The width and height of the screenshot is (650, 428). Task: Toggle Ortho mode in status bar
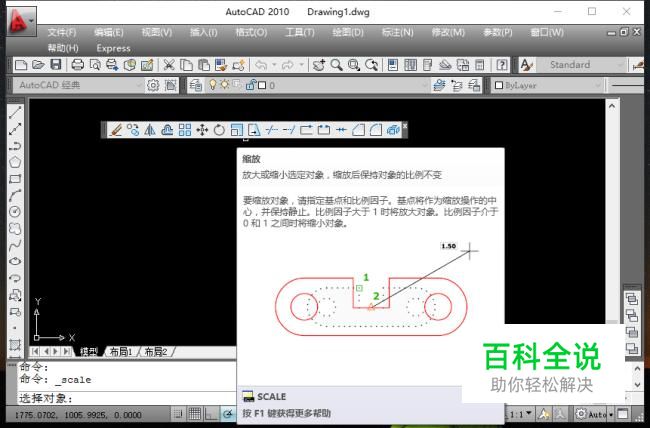pos(211,413)
